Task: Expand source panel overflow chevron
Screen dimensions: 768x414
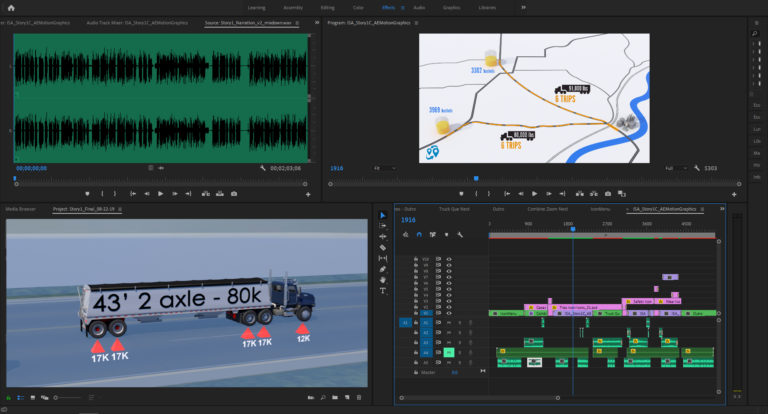Action: [x=317, y=20]
